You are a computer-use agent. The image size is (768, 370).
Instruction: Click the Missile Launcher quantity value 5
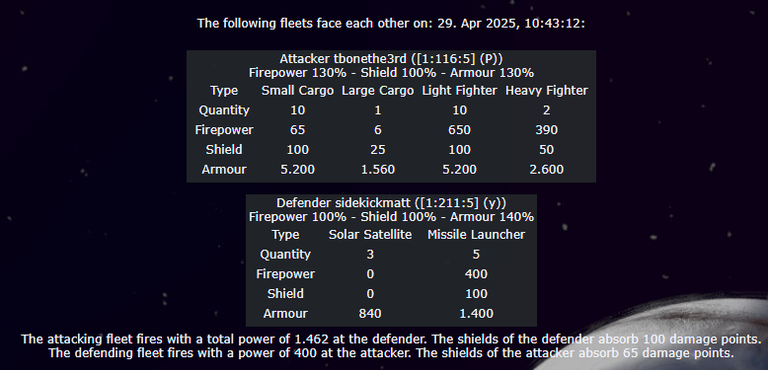point(476,254)
